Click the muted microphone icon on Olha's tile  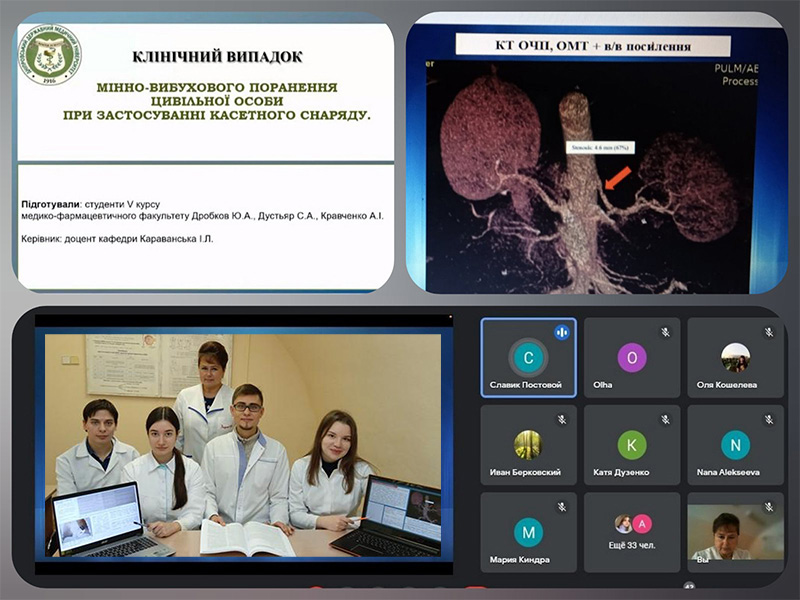[x=665, y=332]
